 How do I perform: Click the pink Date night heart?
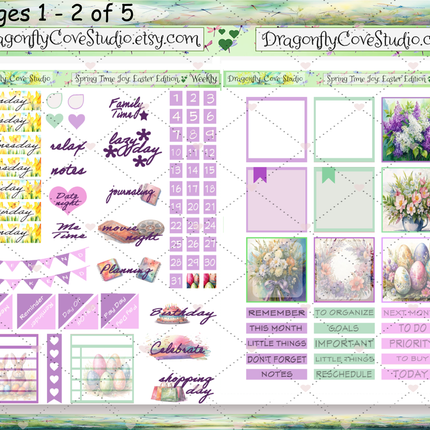click(x=68, y=199)
